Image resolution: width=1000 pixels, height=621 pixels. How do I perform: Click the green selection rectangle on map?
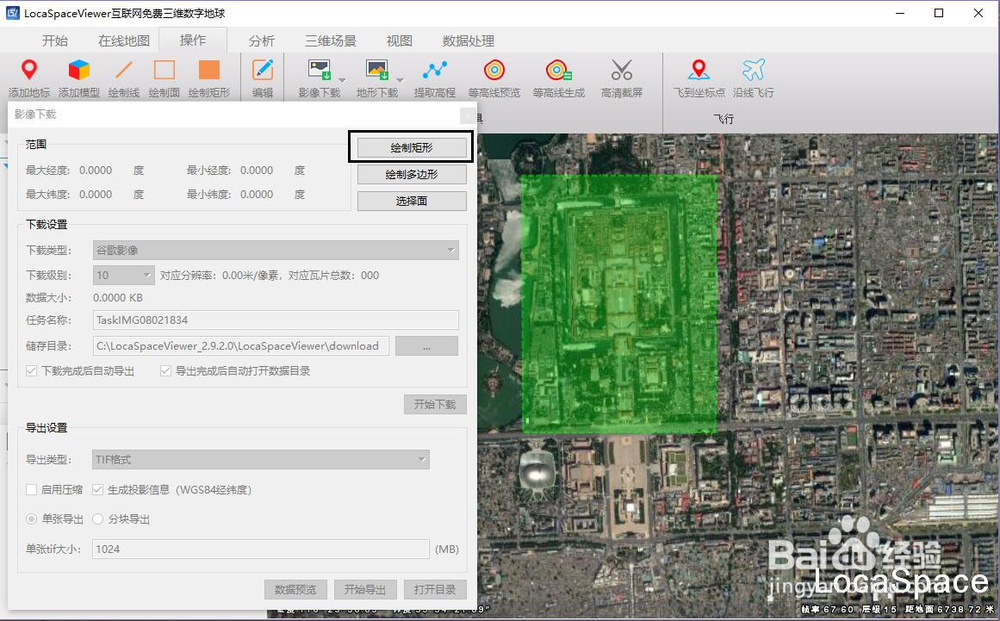(619, 304)
